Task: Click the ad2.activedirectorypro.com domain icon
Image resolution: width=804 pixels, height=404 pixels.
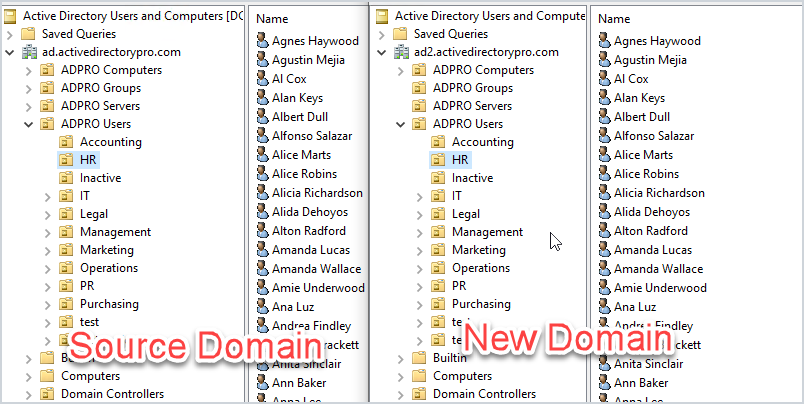Action: [400, 52]
